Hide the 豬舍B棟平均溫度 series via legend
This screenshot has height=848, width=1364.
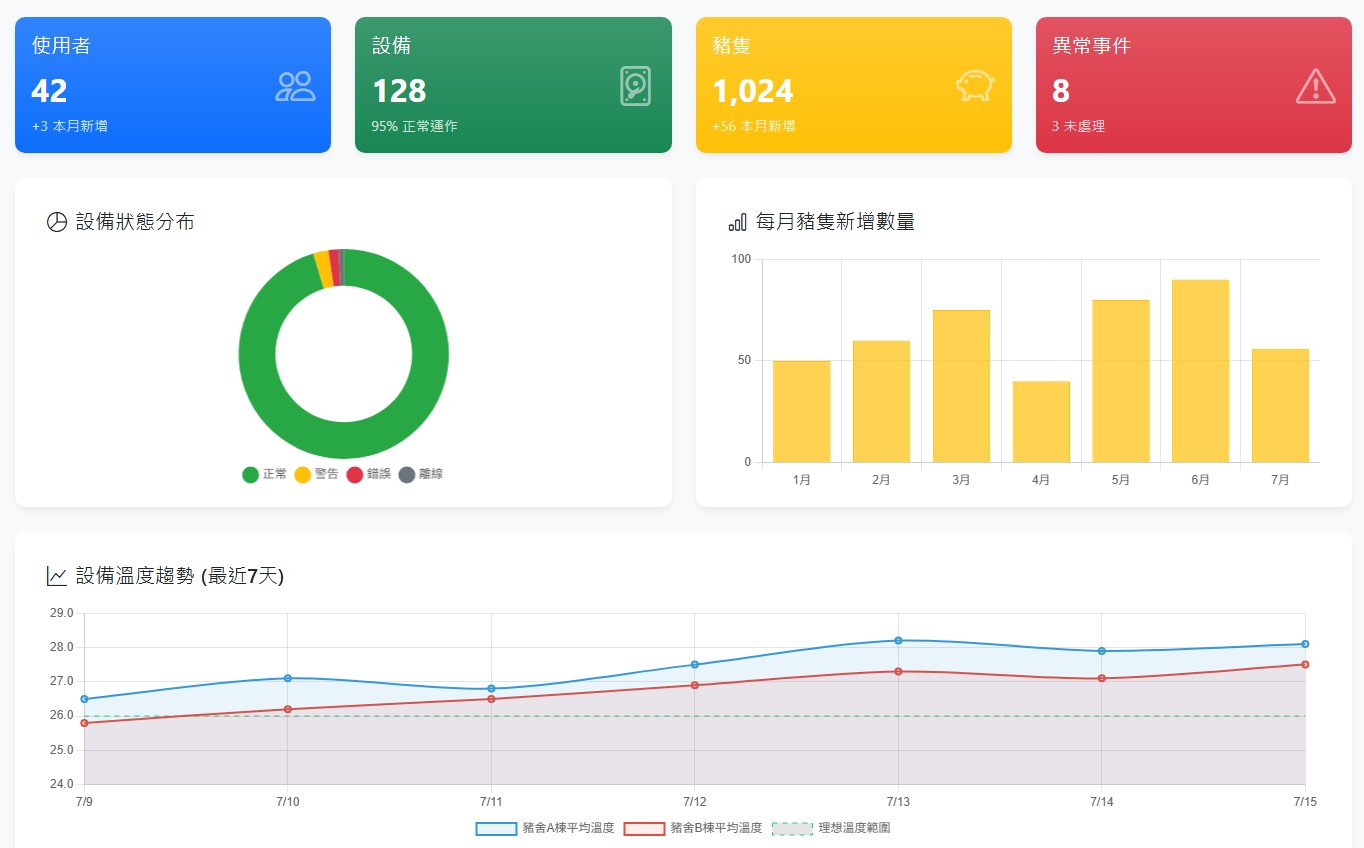pyautogui.click(x=693, y=828)
